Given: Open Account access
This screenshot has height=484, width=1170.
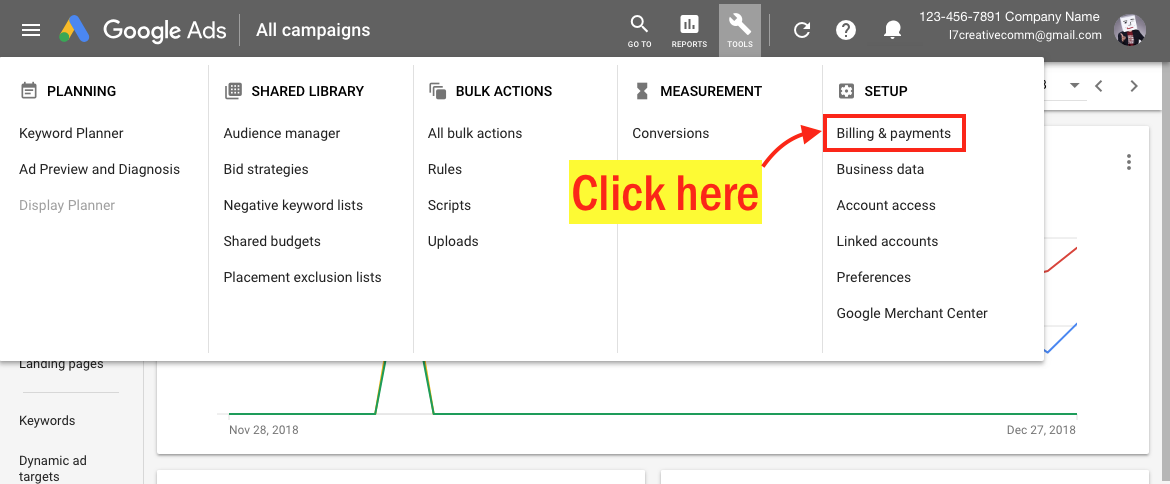Looking at the screenshot, I should coord(886,205).
